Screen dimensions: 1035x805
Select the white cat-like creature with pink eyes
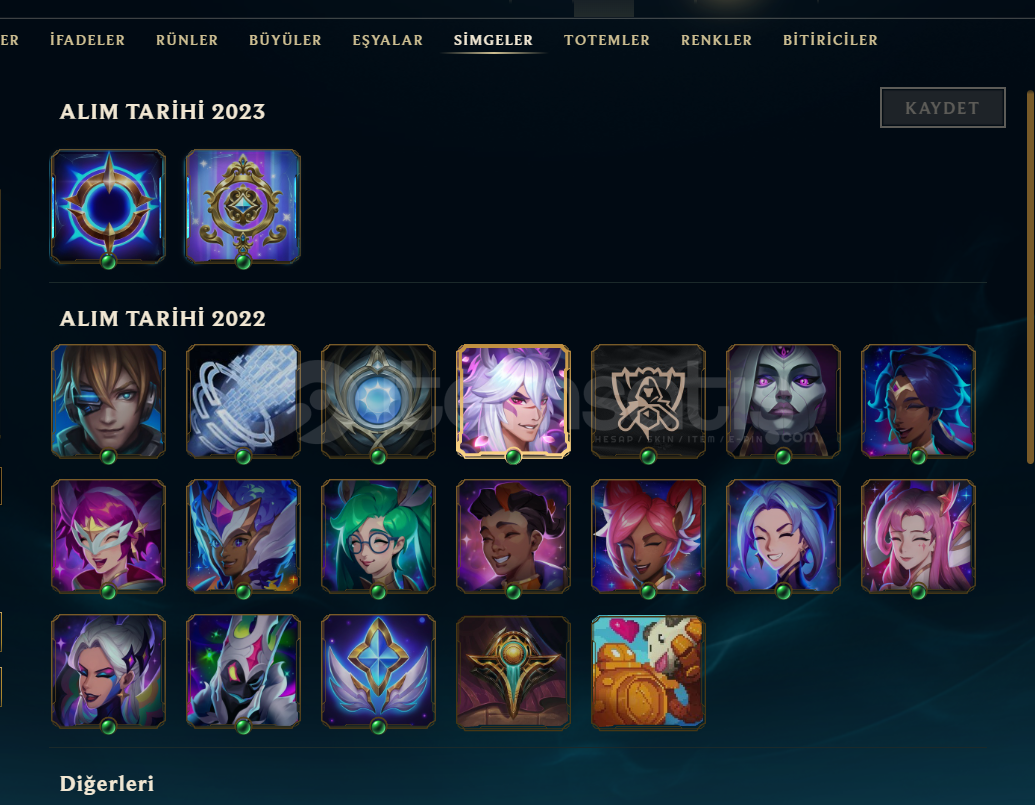click(243, 672)
